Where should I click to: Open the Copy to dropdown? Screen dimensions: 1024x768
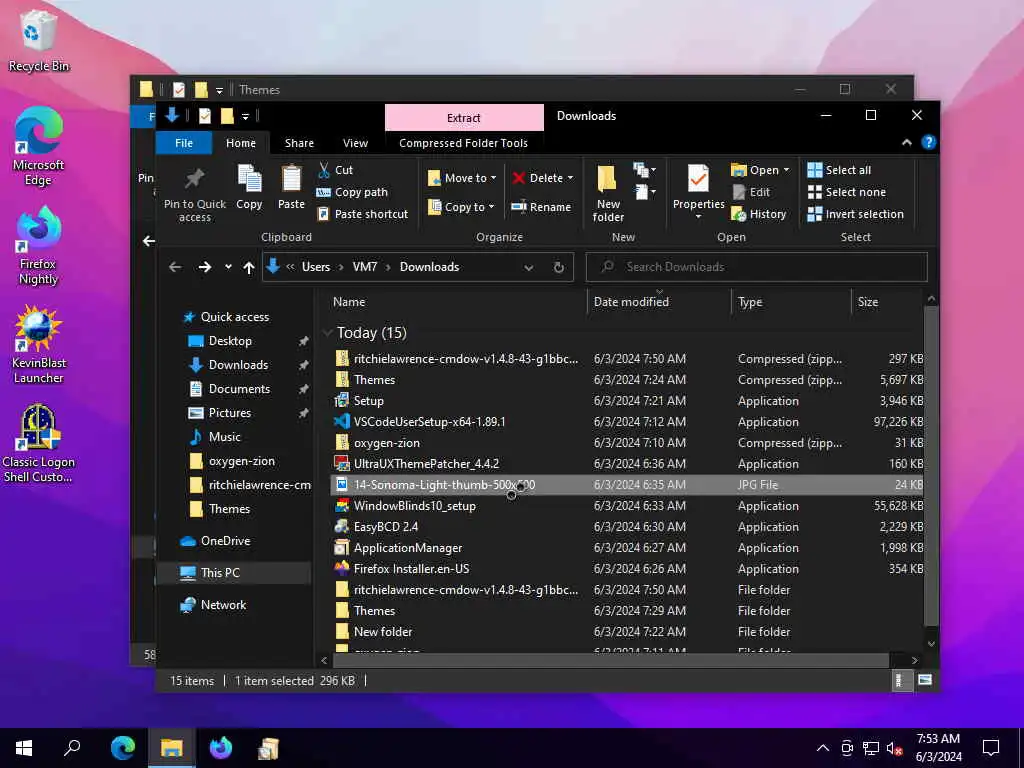(461, 207)
